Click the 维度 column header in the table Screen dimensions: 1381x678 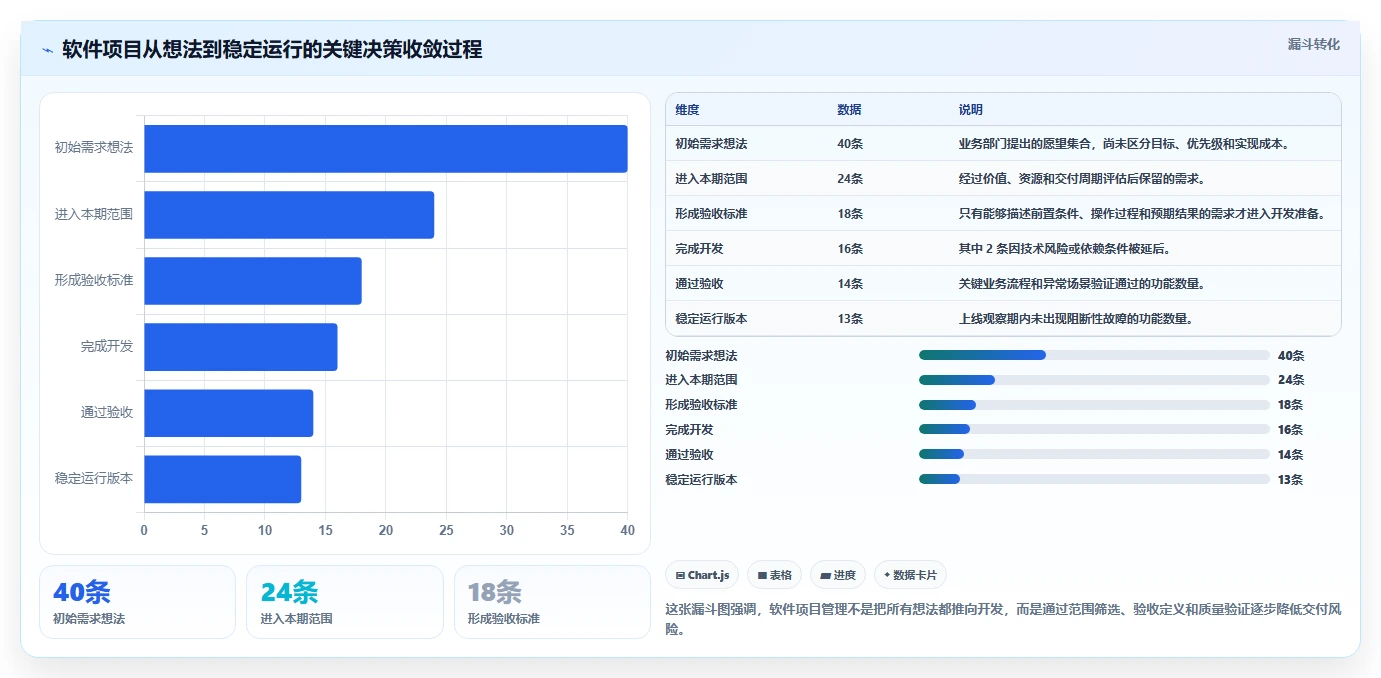(x=687, y=110)
